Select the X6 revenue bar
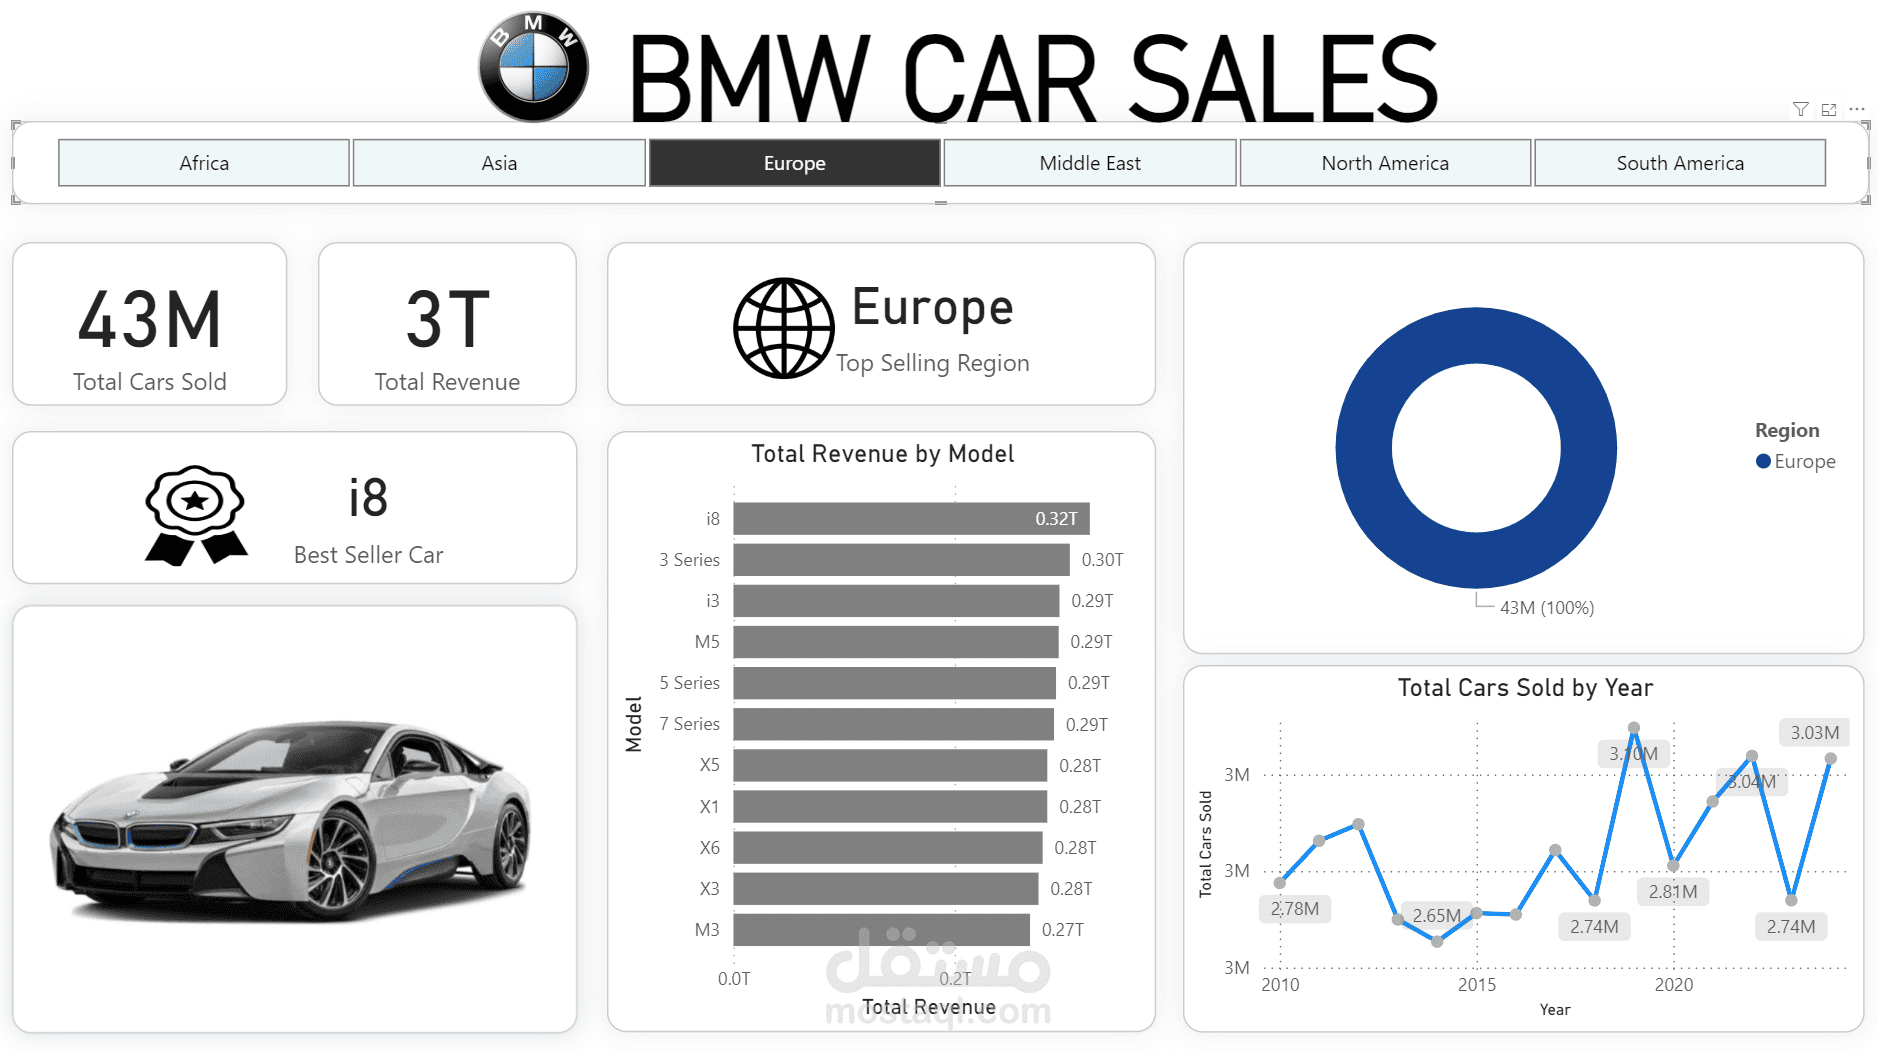 click(x=888, y=847)
